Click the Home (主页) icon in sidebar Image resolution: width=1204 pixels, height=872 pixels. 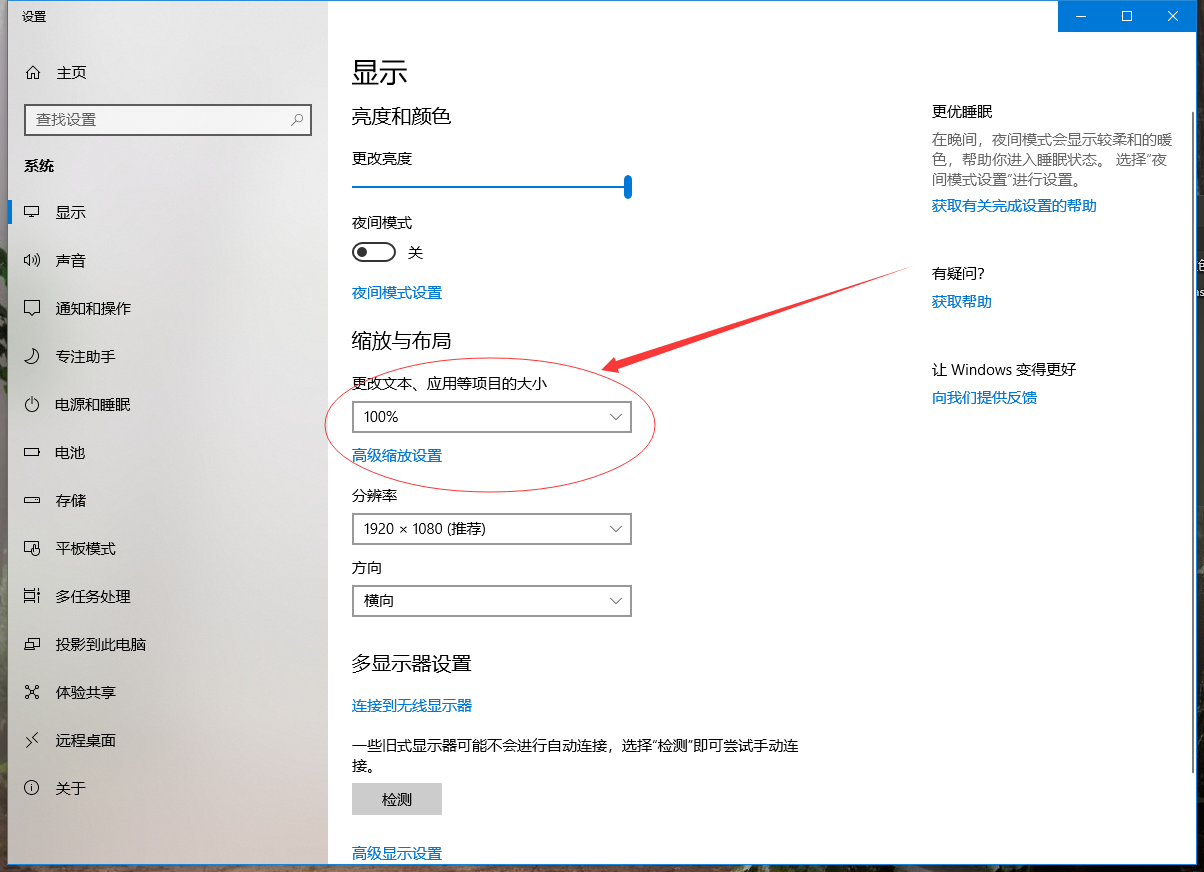33,73
